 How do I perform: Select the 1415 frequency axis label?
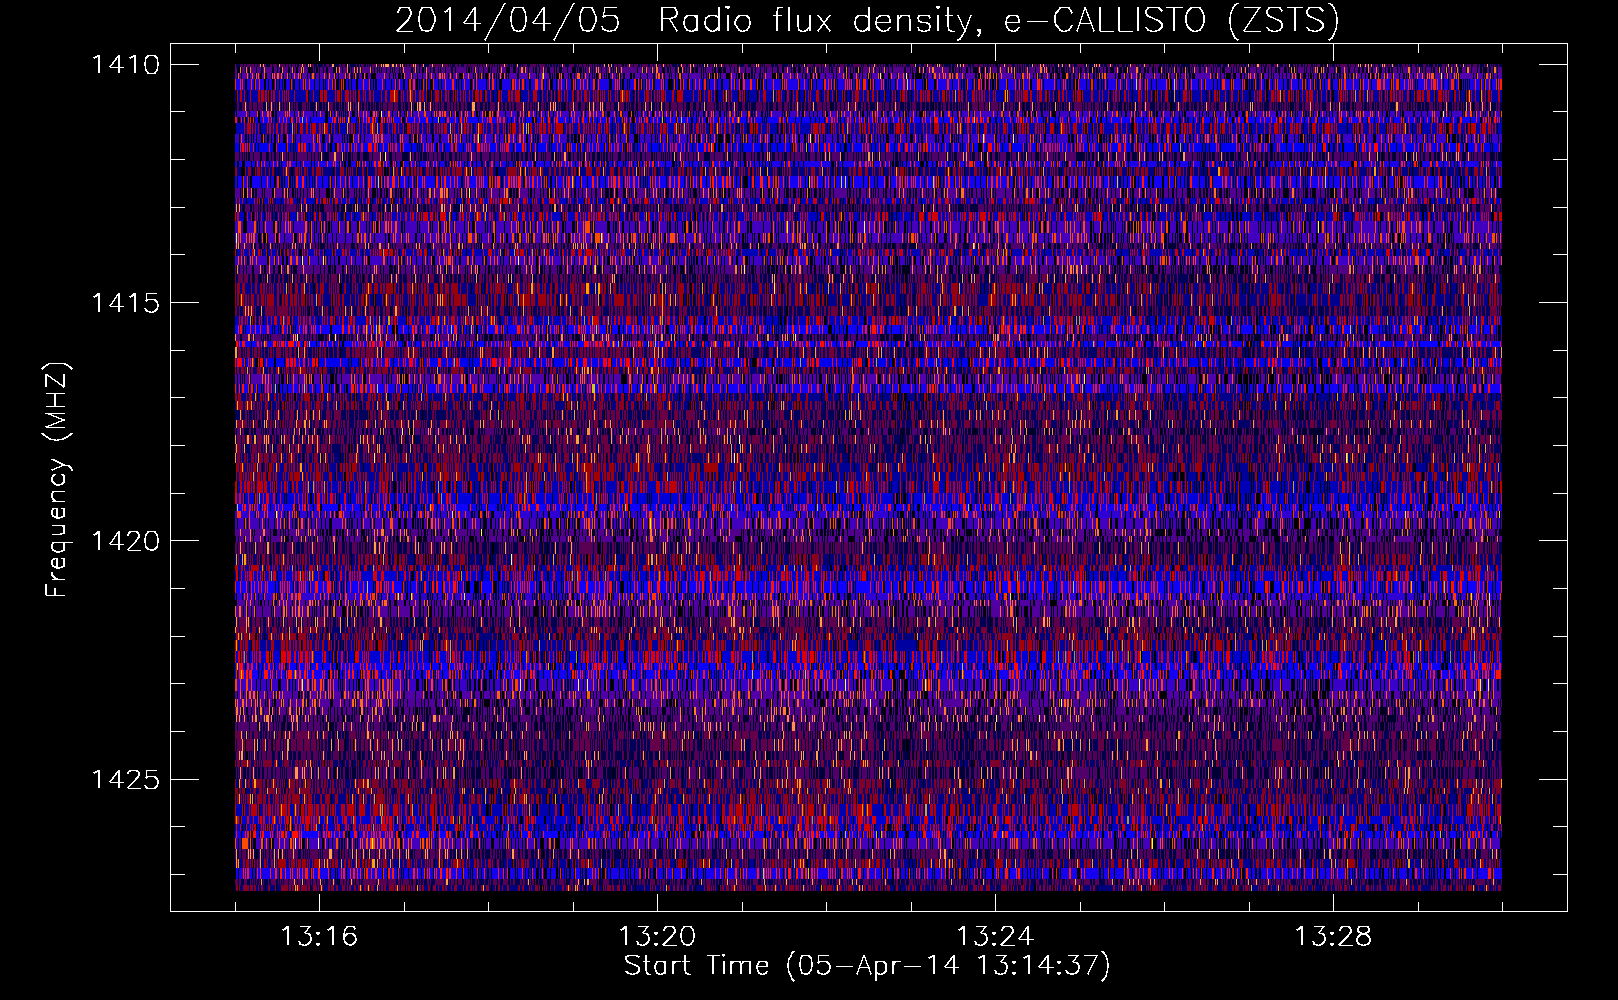[125, 303]
